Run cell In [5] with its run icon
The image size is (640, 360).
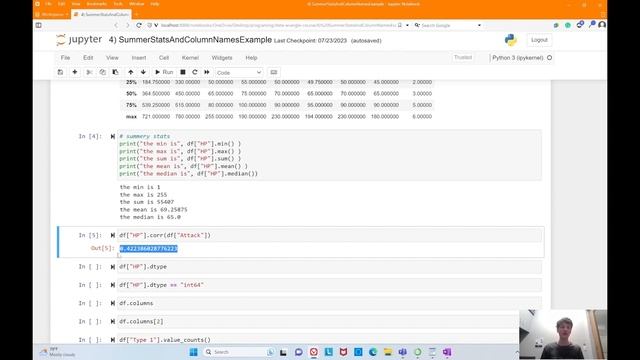point(113,235)
